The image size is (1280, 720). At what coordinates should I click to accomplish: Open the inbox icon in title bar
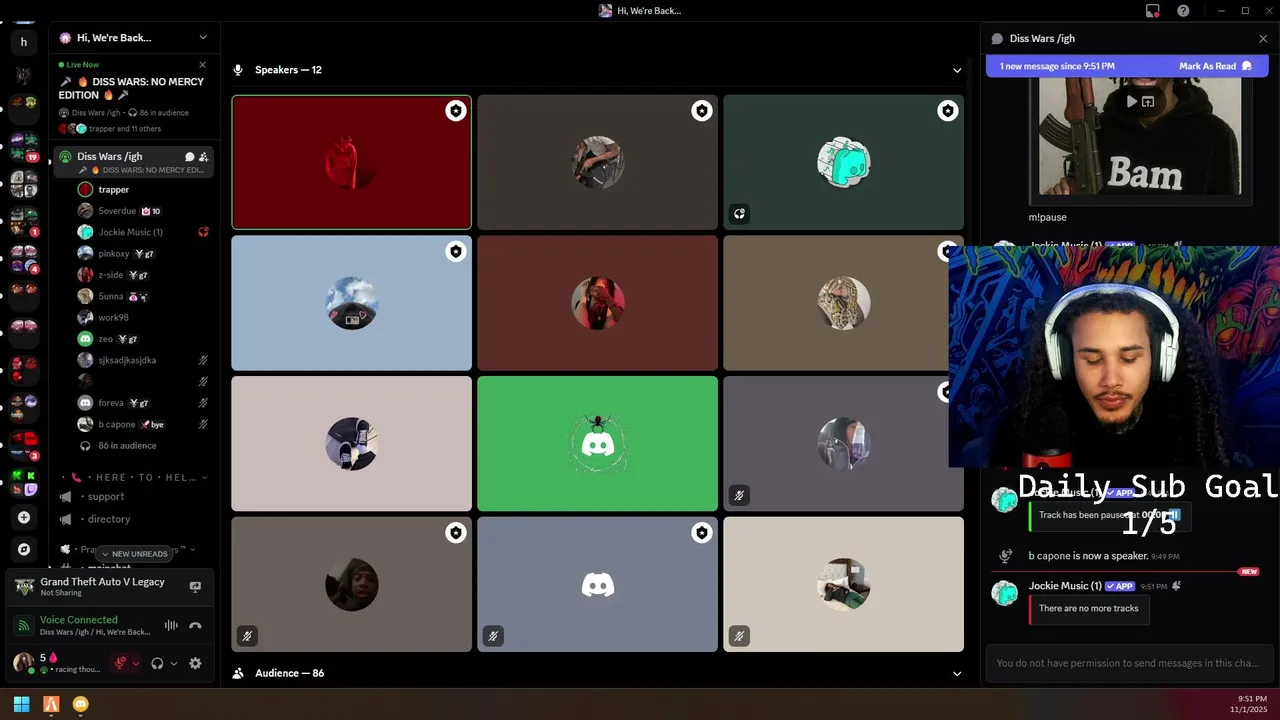(1153, 11)
